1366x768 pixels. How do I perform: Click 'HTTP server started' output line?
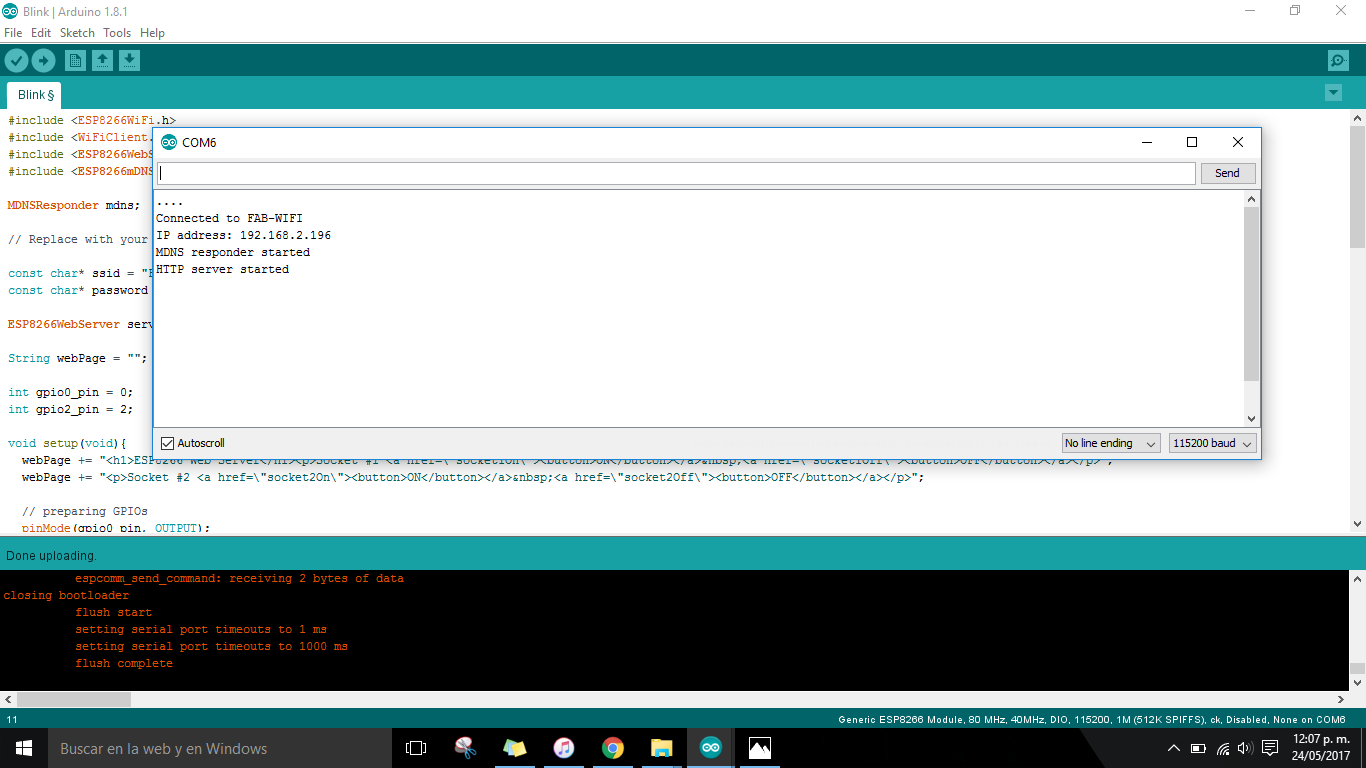tap(222, 270)
